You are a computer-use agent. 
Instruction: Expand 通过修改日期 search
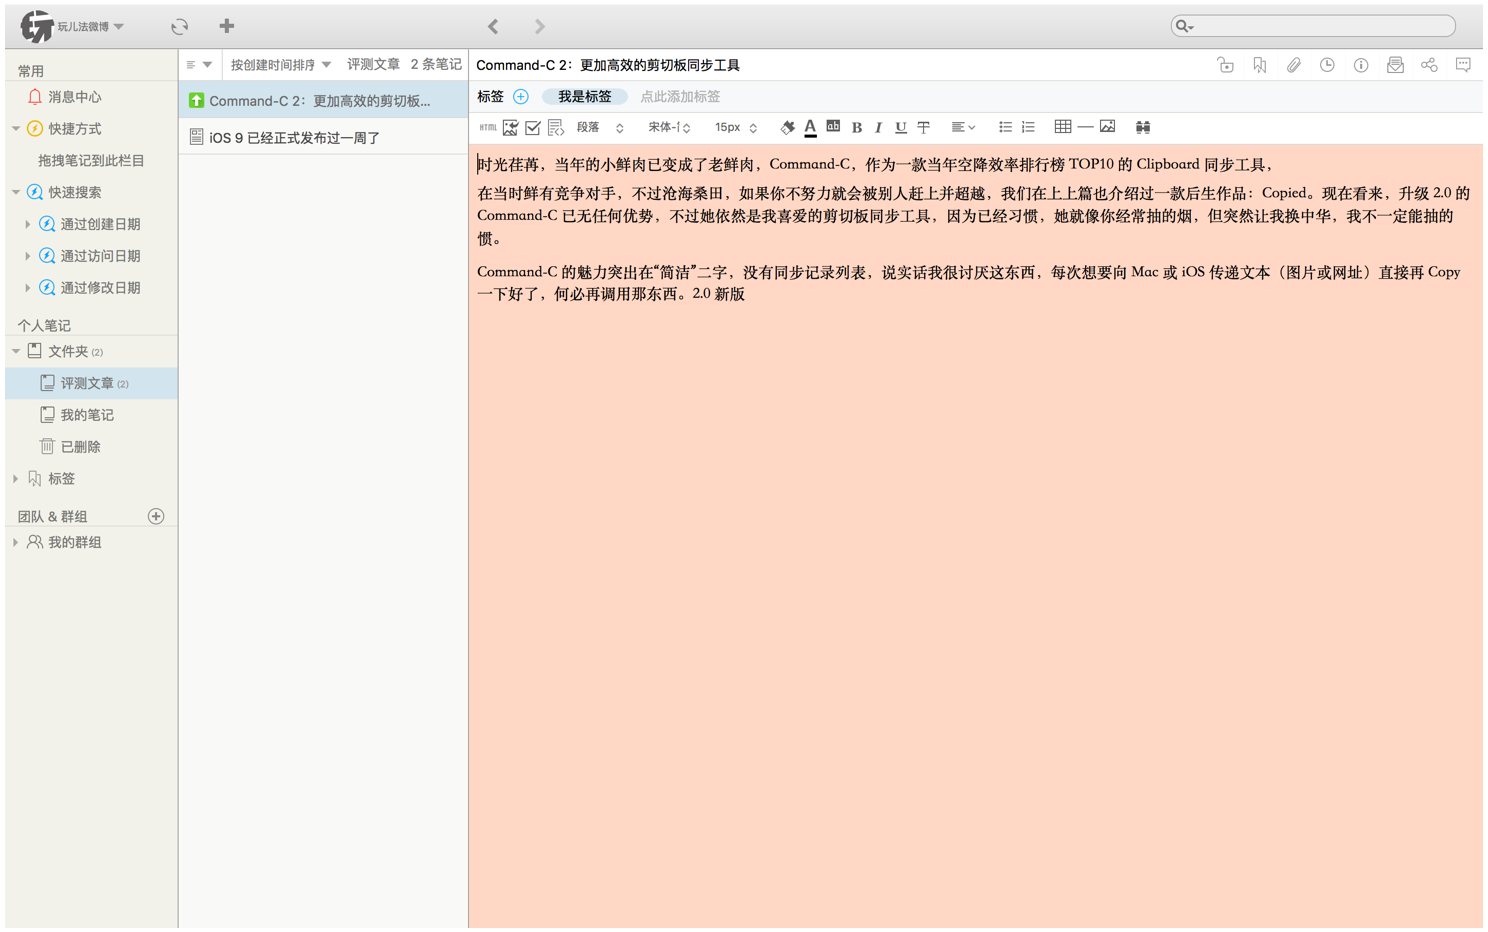pos(27,288)
